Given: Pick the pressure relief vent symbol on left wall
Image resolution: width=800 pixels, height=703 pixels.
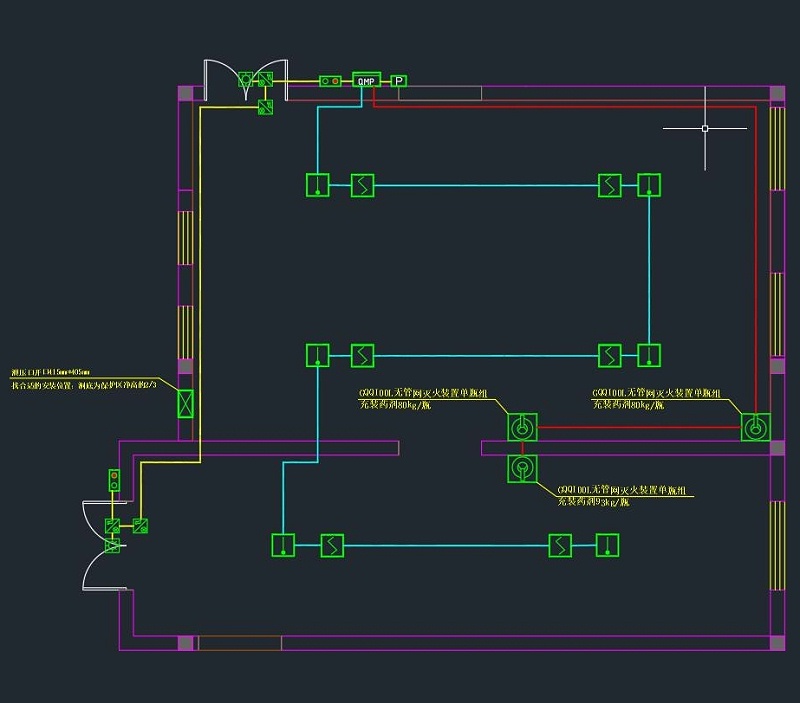Looking at the screenshot, I should click(x=185, y=403).
